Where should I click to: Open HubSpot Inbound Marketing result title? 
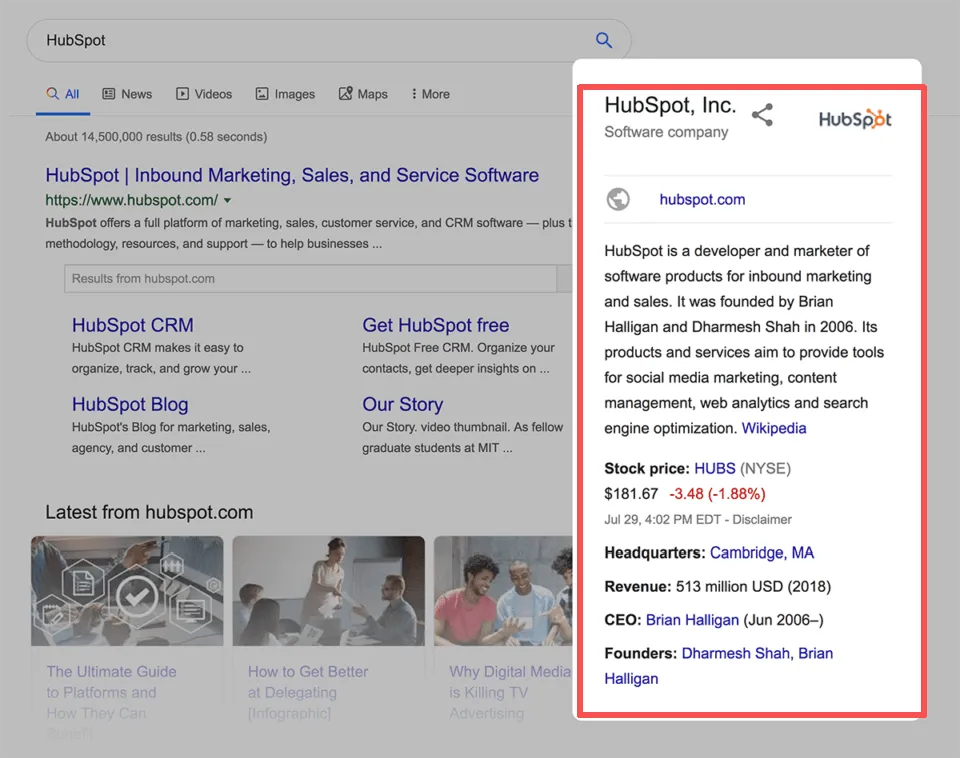(x=292, y=175)
